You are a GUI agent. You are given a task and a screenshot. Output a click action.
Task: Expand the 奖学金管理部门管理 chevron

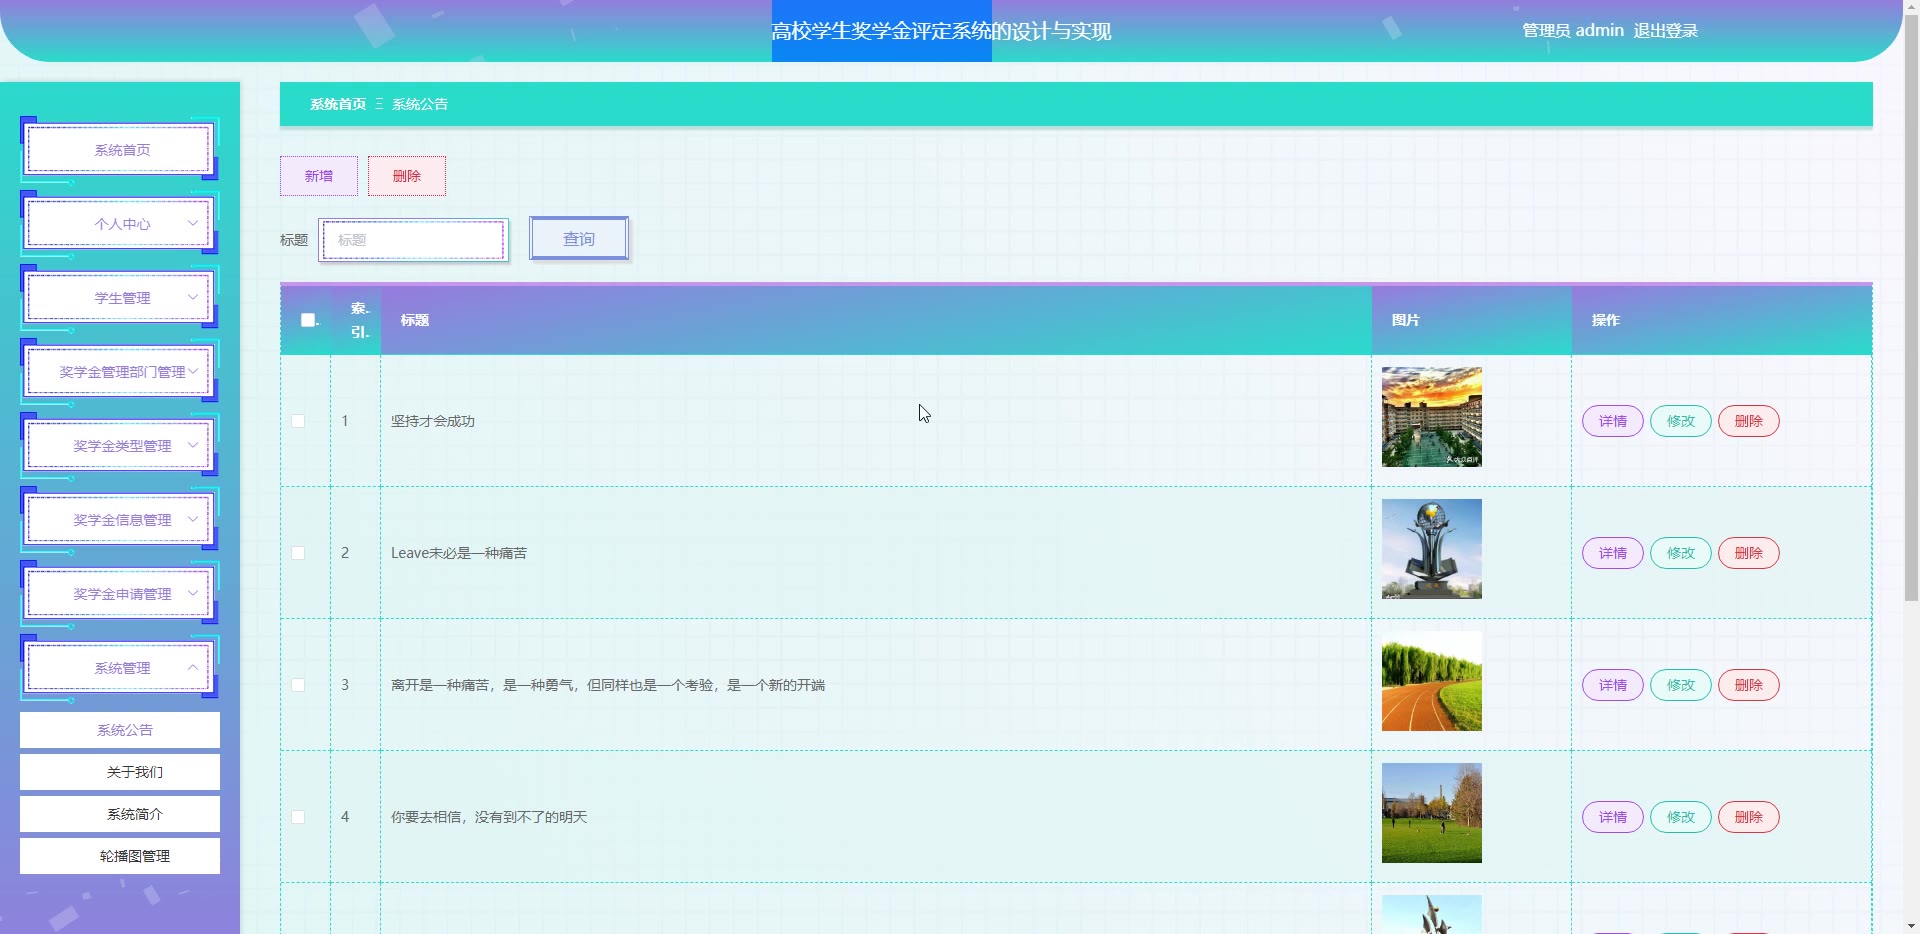pyautogui.click(x=193, y=371)
